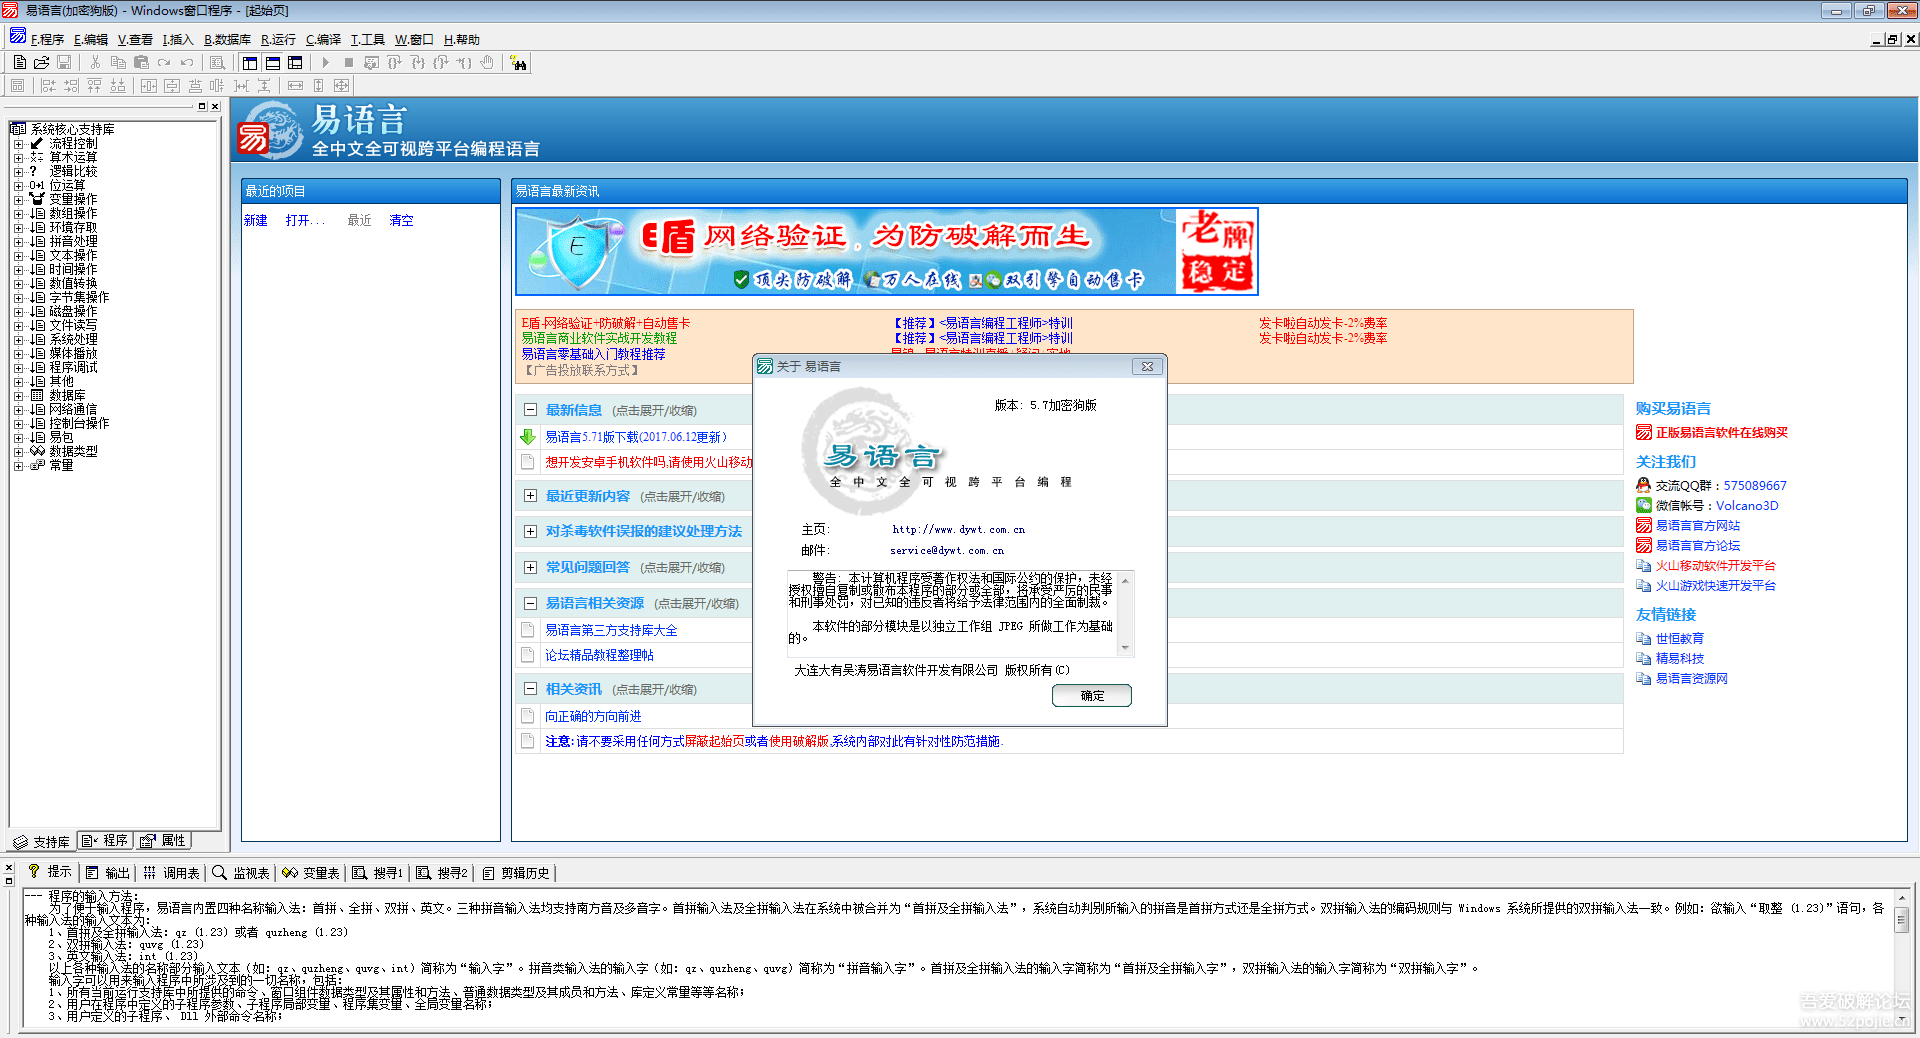Click the About dialog warning text scrollbar down arrow
Viewport: 1920px width, 1038px height.
[1125, 648]
